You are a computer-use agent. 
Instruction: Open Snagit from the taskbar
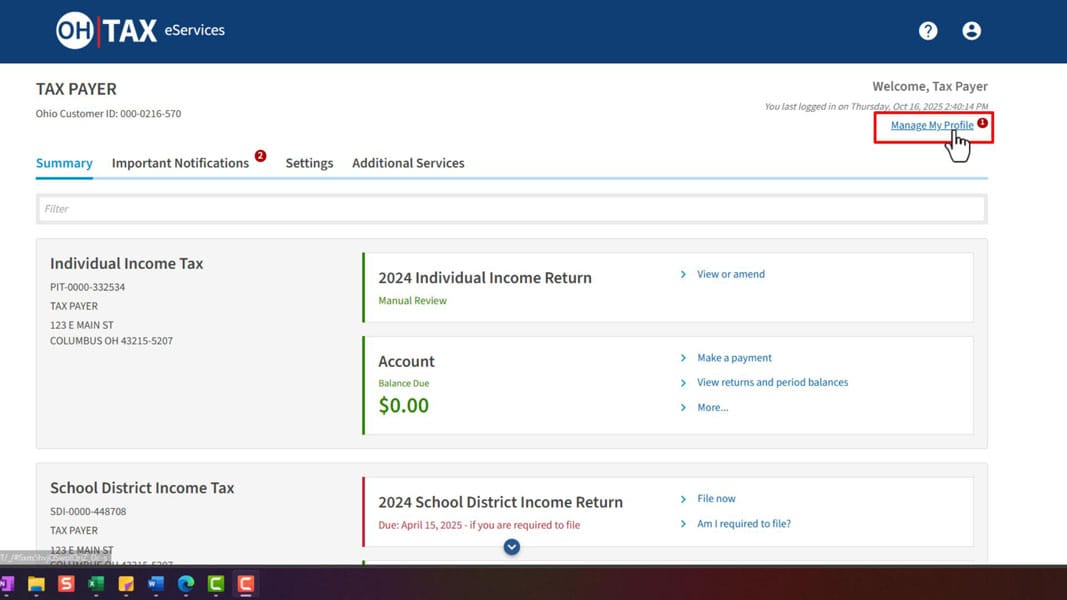point(66,584)
